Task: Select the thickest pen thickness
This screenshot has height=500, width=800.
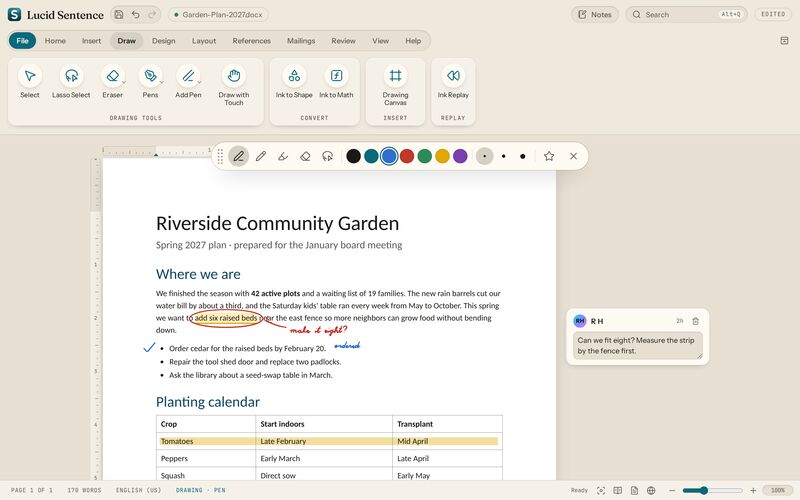Action: [x=522, y=156]
